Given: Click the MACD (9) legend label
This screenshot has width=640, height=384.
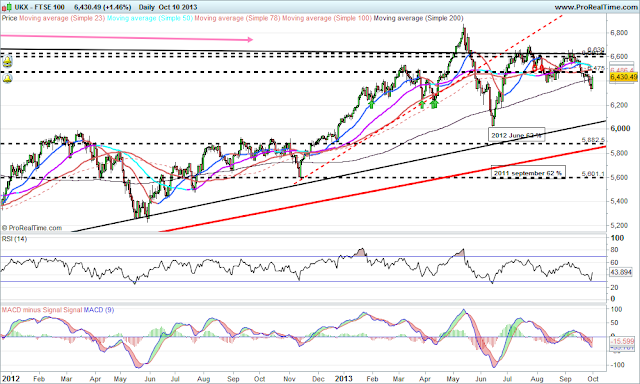Looking at the screenshot, I should click(x=99, y=310).
